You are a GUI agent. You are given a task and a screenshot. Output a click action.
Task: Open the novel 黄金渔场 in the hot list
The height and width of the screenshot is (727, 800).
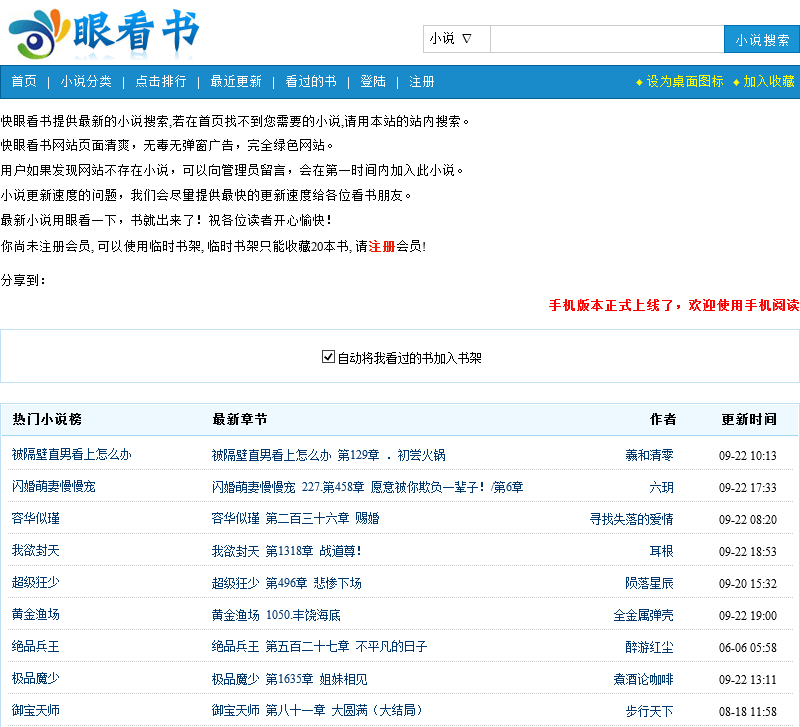point(35,615)
